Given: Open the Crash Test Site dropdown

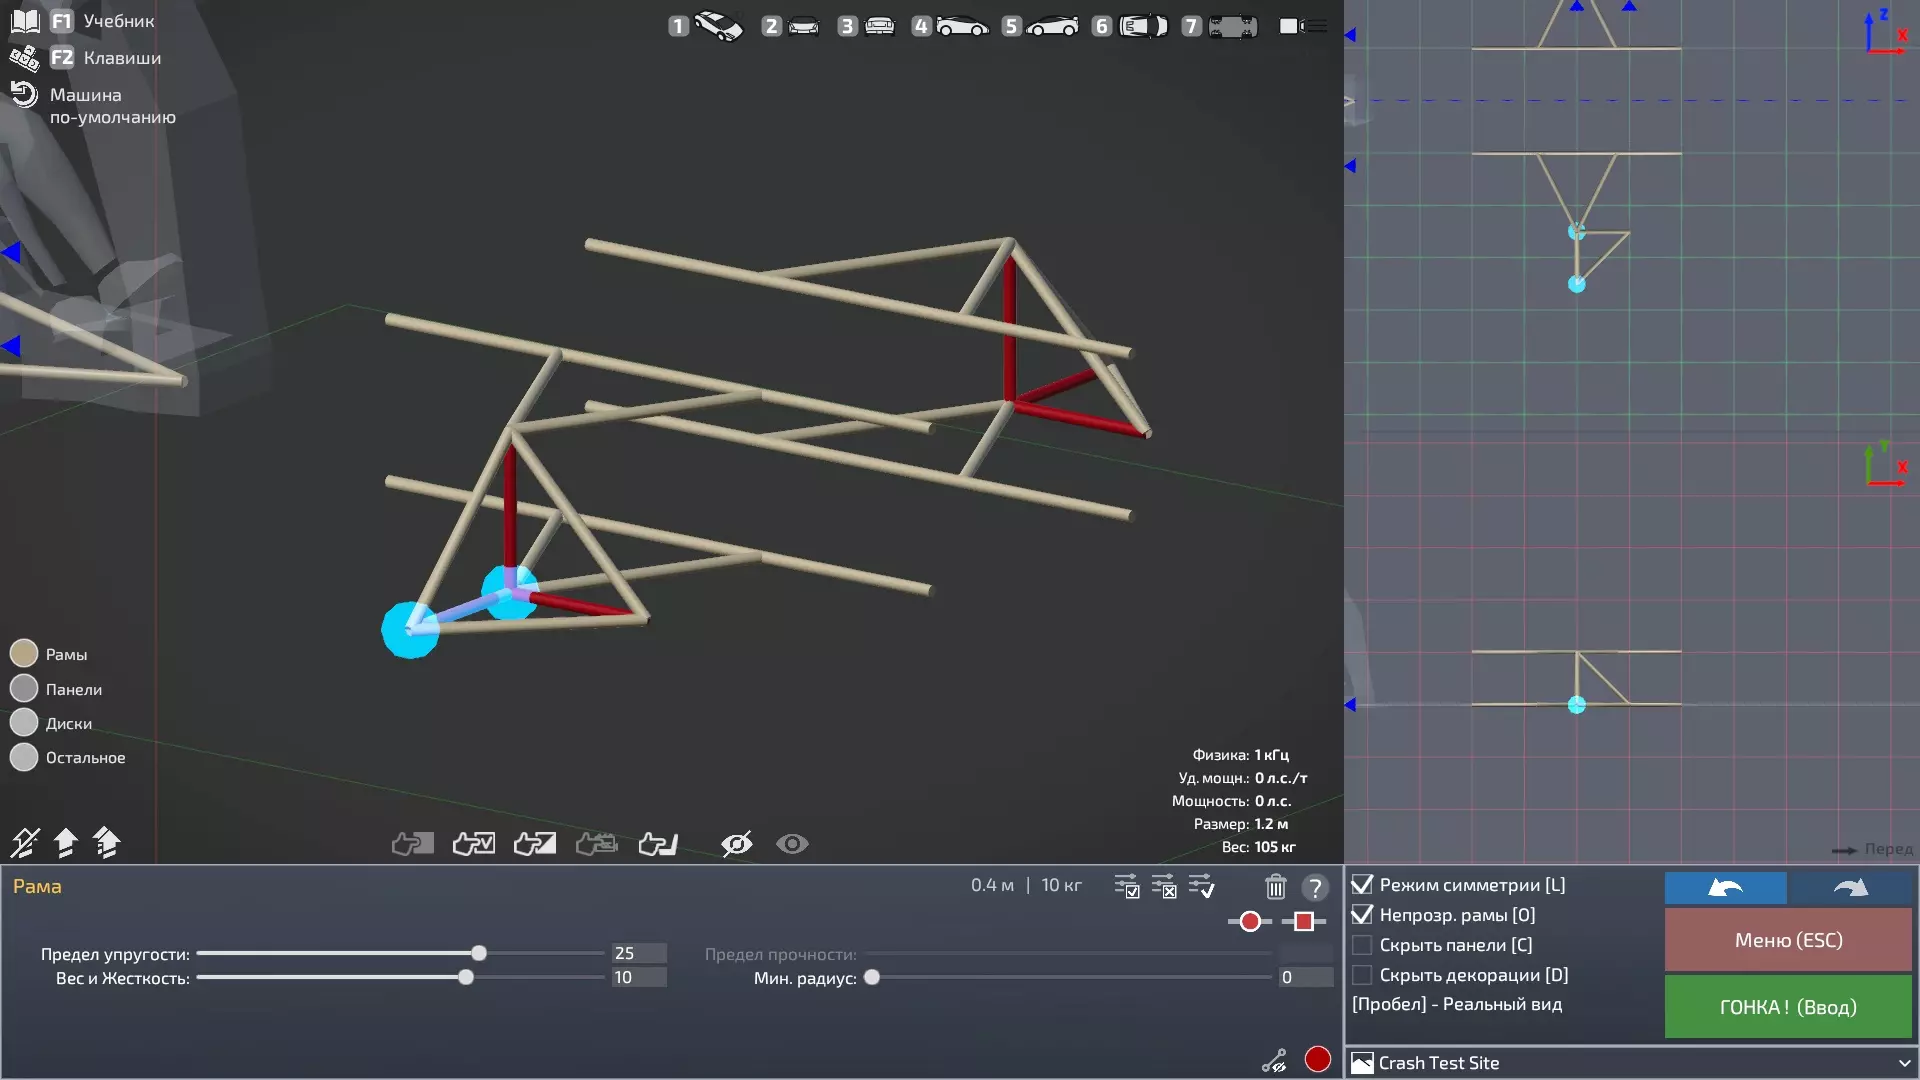Looking at the screenshot, I should coord(1631,1063).
